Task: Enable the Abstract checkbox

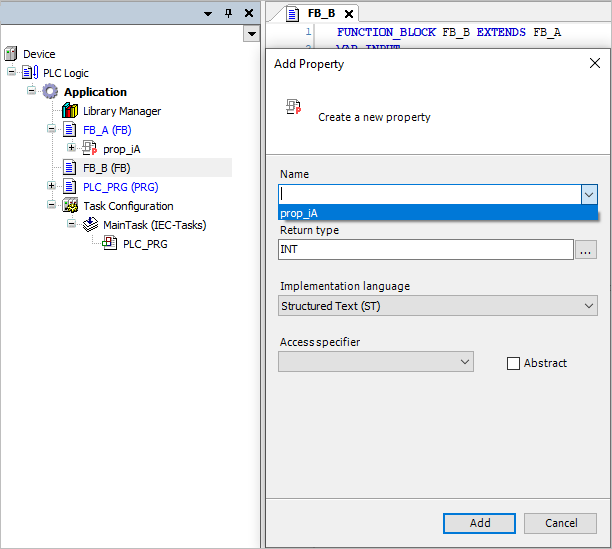Action: (x=514, y=363)
